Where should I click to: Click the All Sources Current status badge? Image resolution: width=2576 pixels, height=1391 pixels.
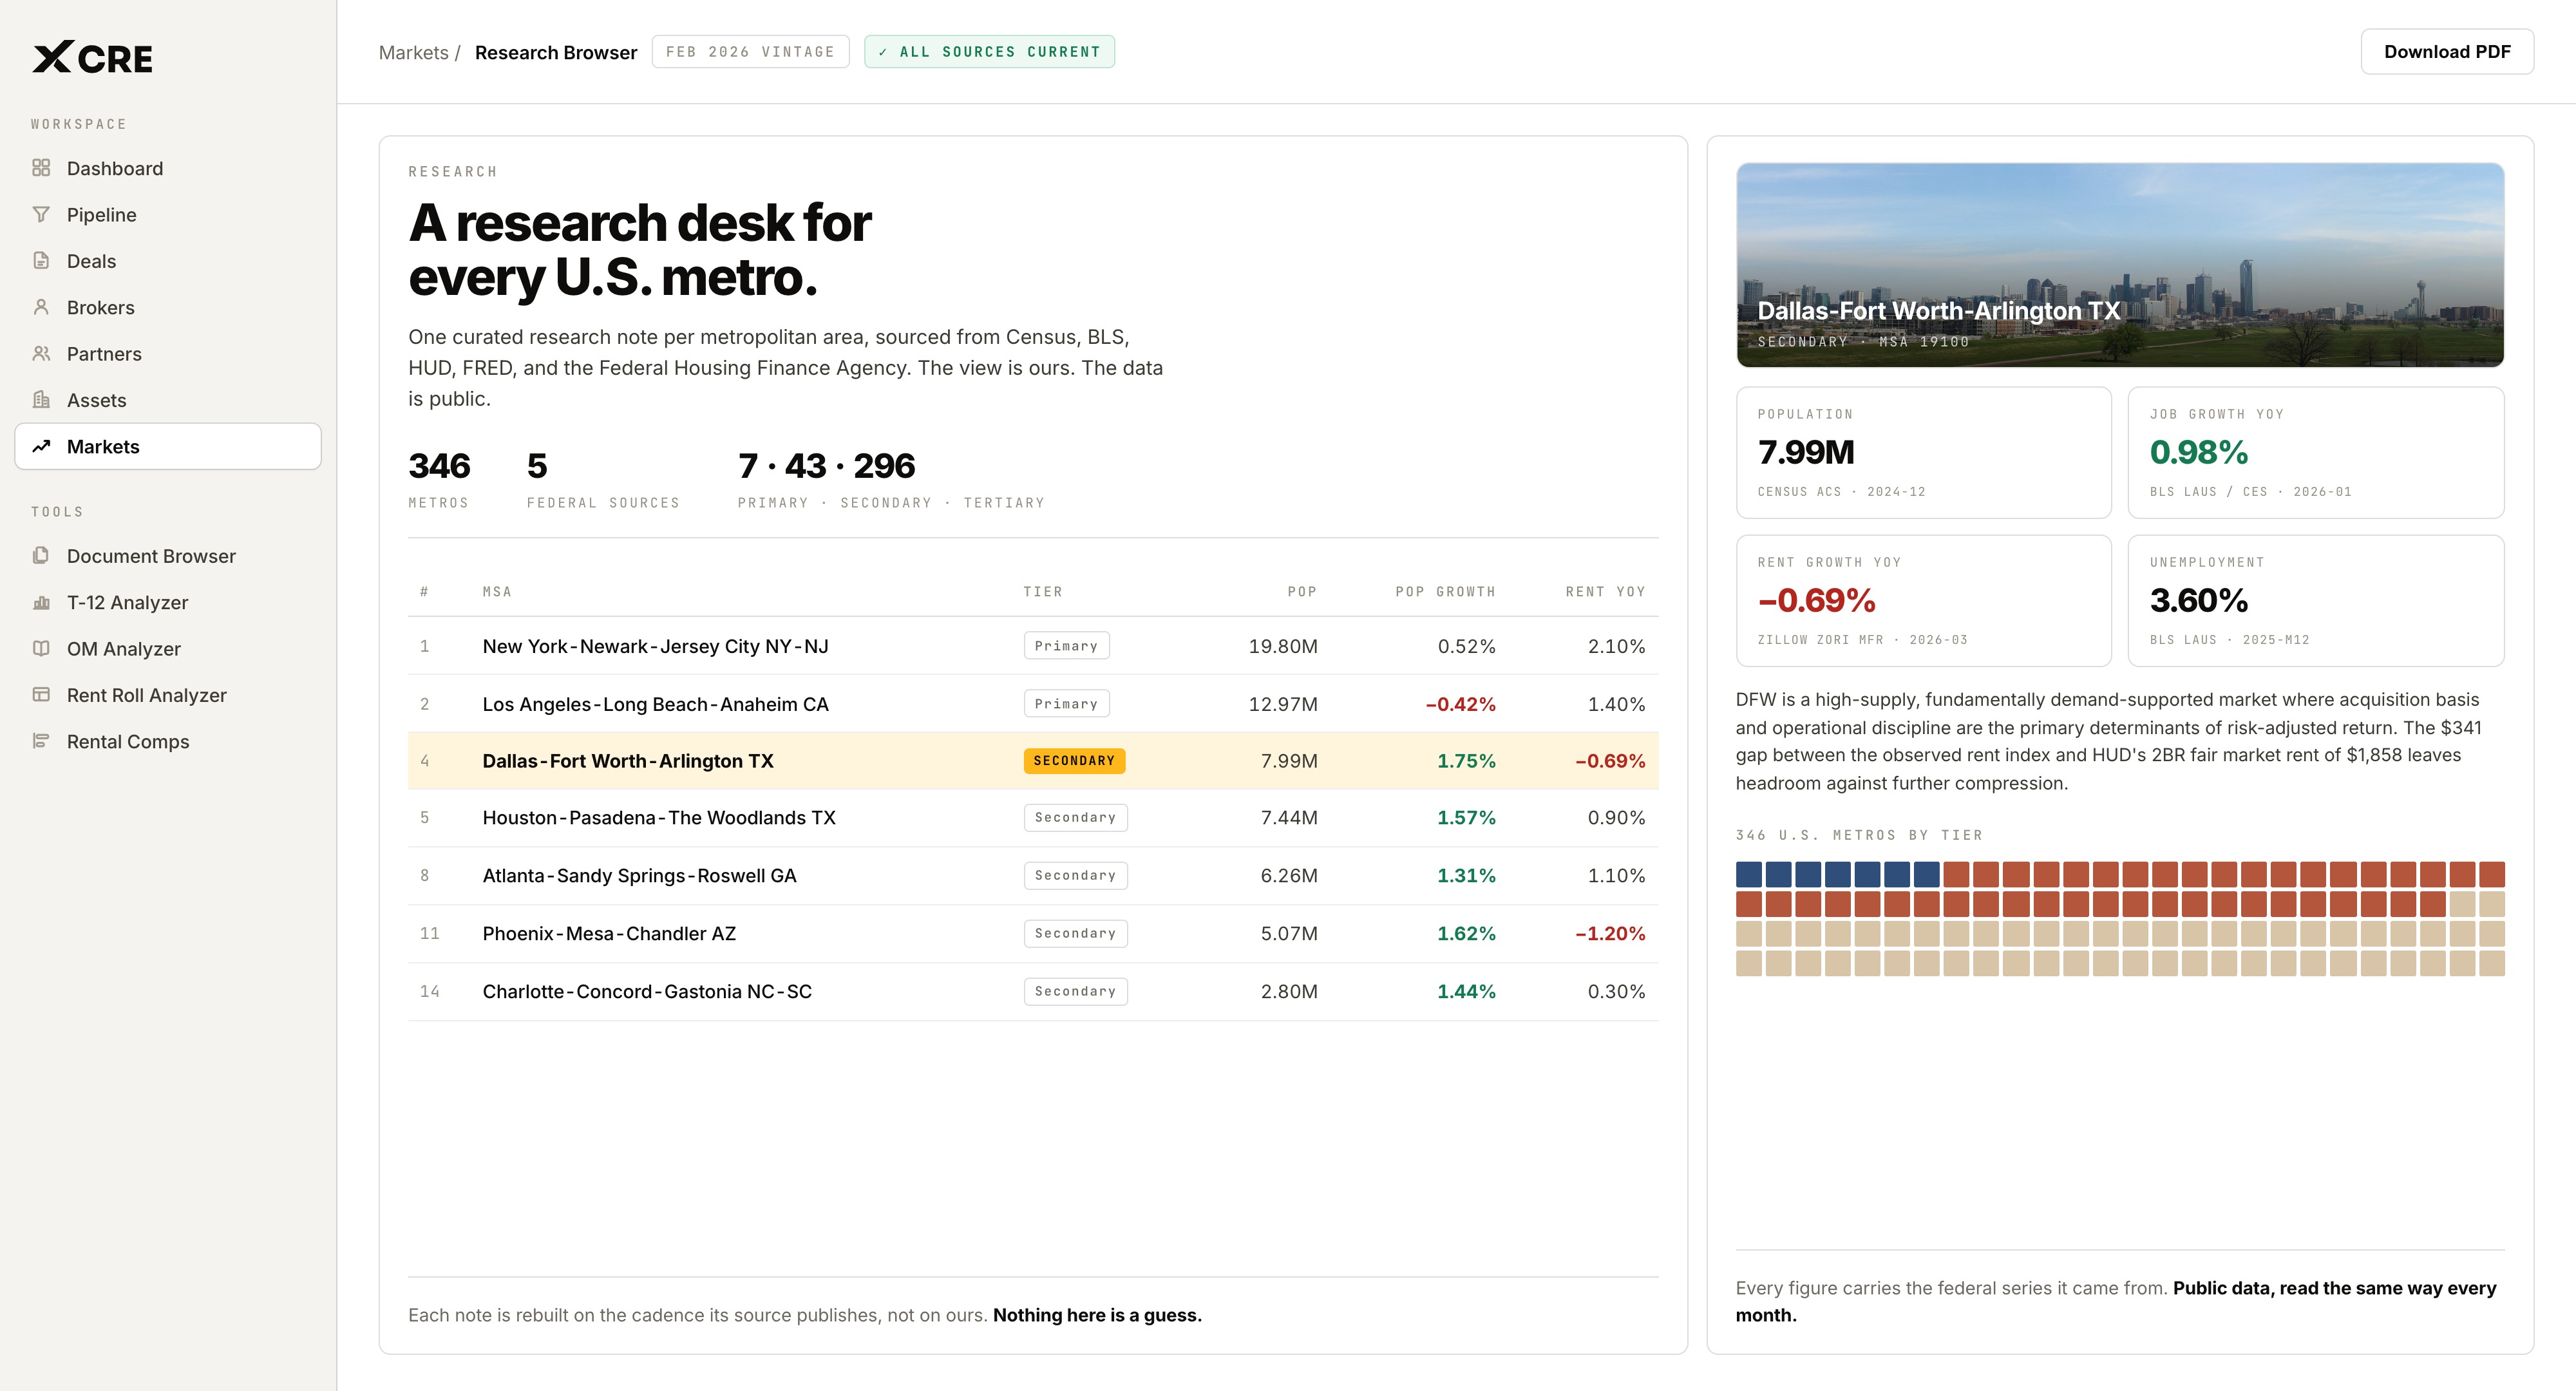tap(989, 52)
